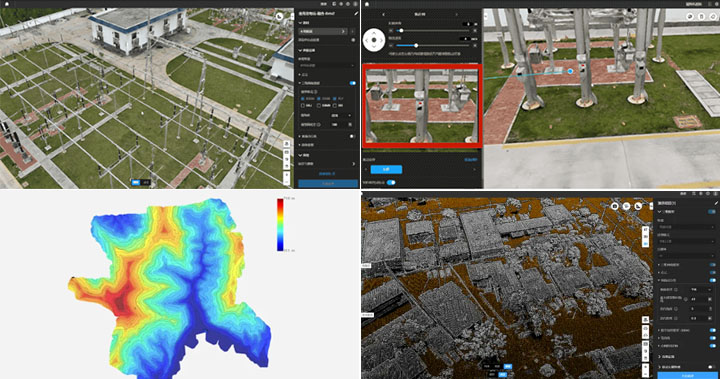Click the blue start button under the point cloud panel
Image resolution: width=720 pixels, height=379 pixels.
687,375
